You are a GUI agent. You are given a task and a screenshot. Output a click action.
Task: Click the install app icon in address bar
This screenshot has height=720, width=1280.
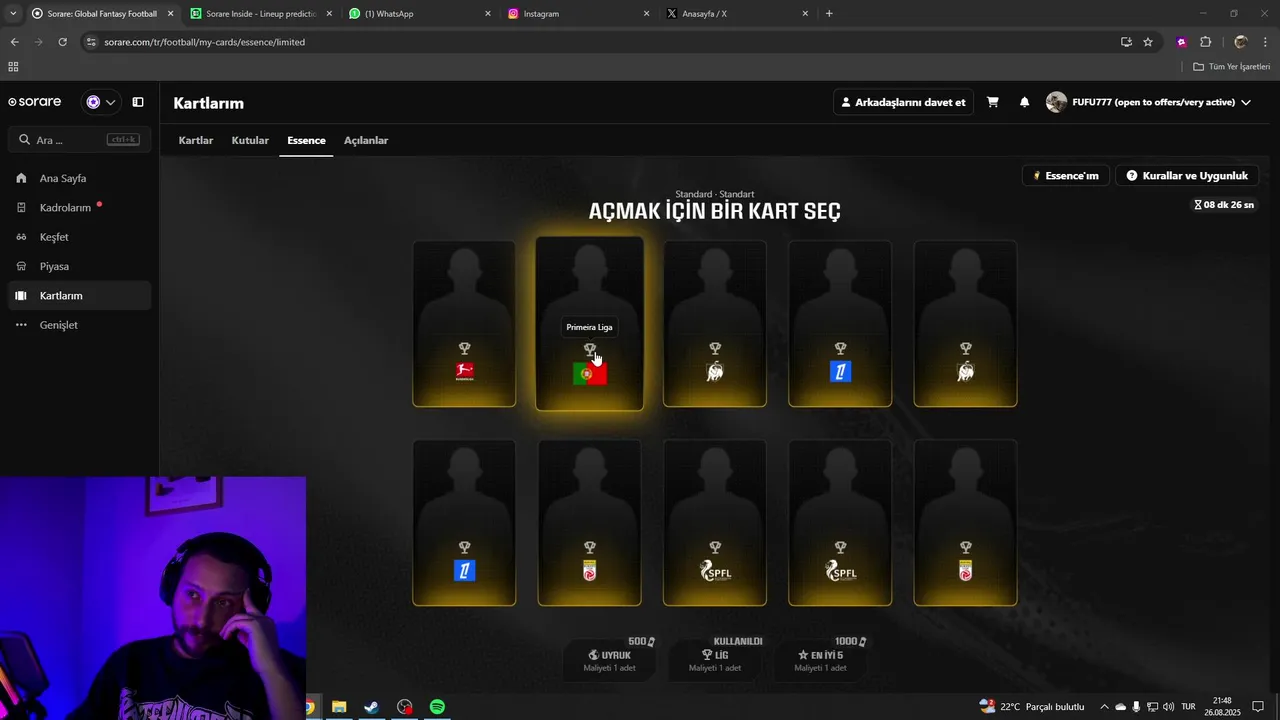1126,42
